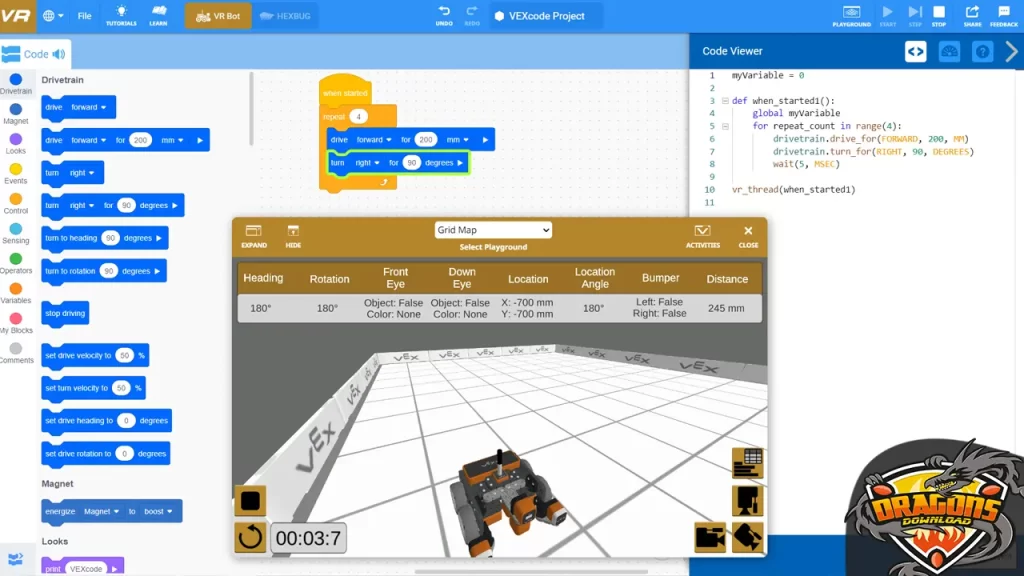This screenshot has height=576, width=1024.
Task: Reset the playground with the circular arrow
Action: (x=250, y=538)
